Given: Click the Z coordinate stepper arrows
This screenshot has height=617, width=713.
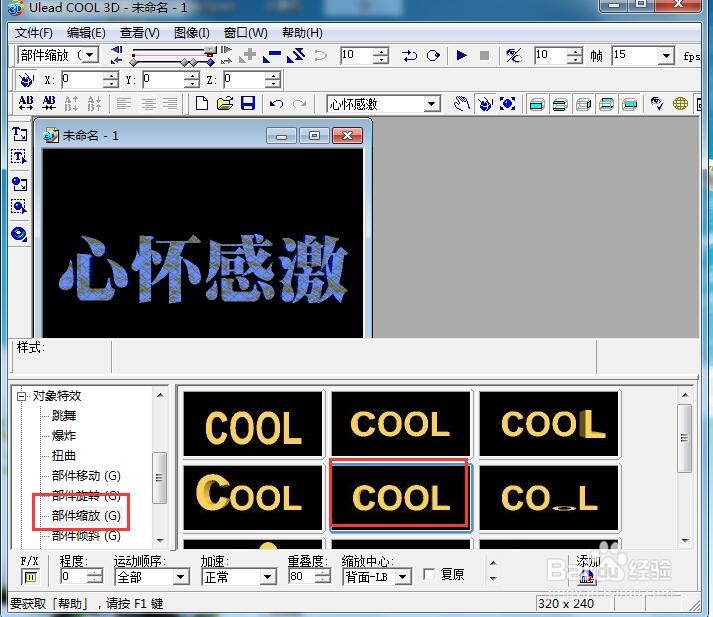Looking at the screenshot, I should (x=272, y=80).
